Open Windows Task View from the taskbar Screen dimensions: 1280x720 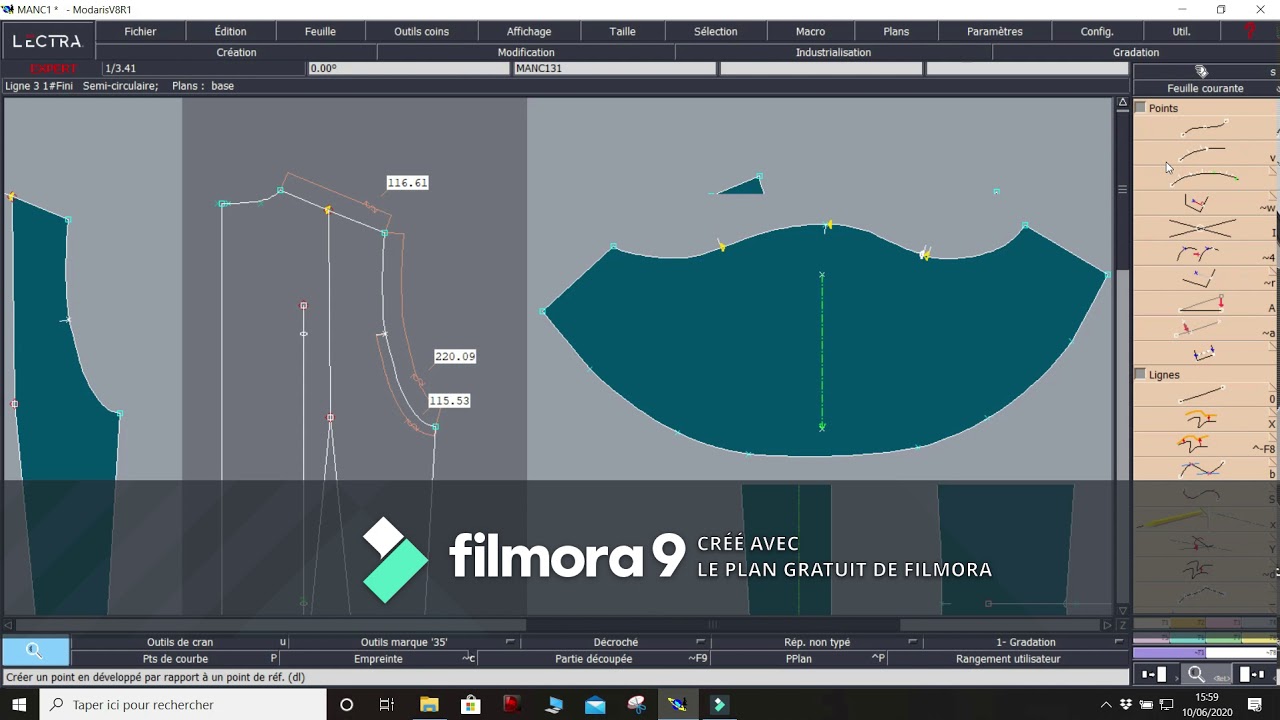[x=387, y=705]
